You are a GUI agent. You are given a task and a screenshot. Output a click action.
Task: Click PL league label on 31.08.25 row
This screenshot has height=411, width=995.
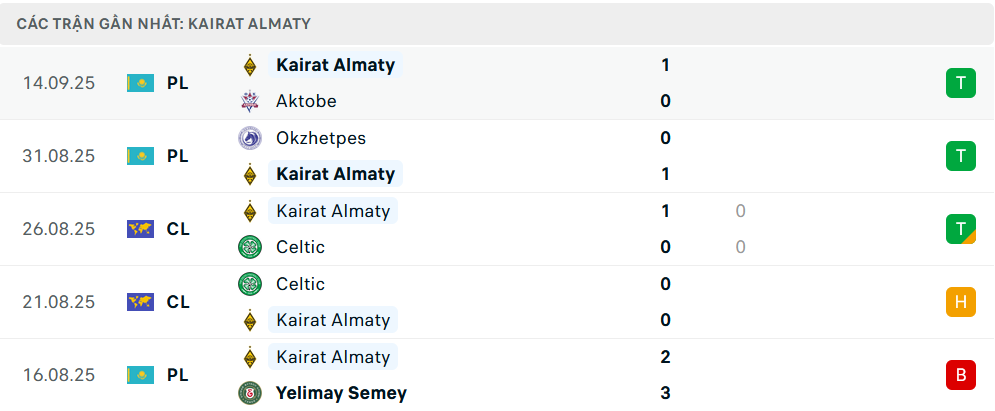point(178,156)
